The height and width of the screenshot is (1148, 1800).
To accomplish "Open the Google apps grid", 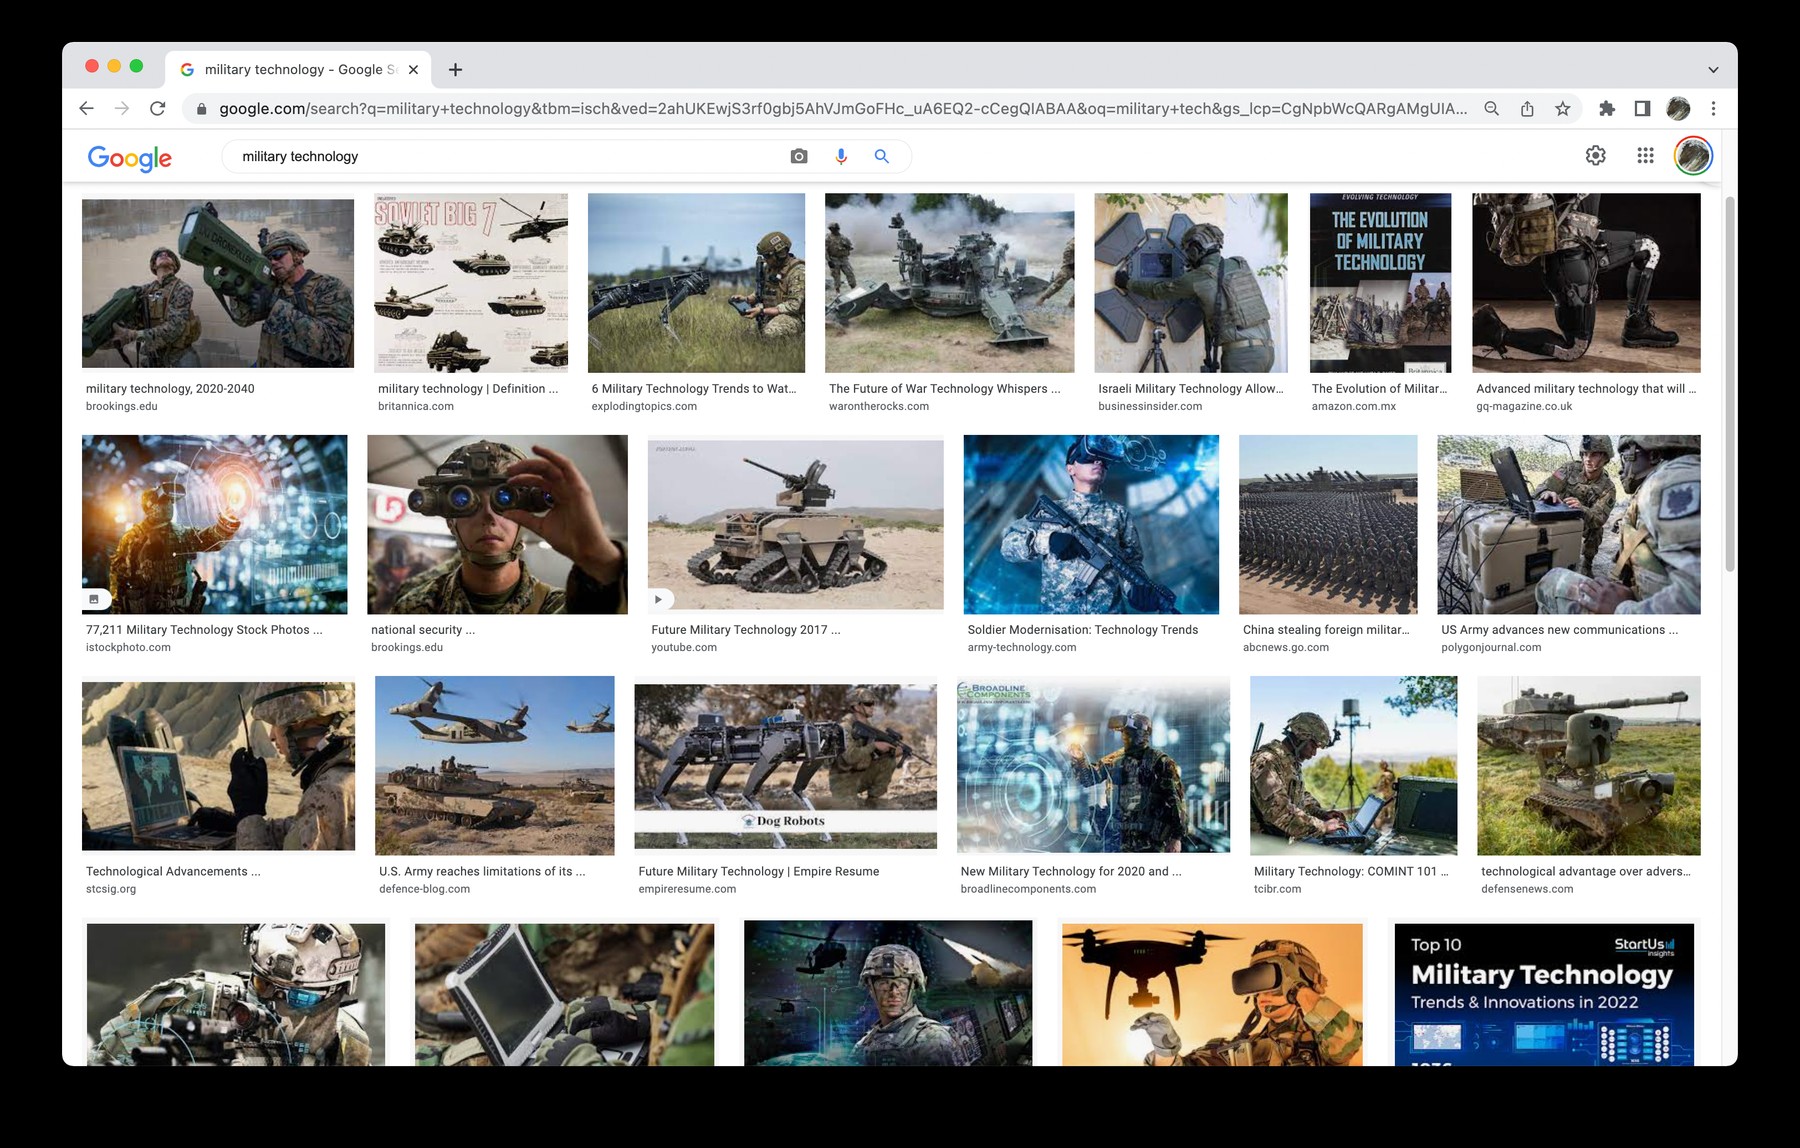I will click(1645, 155).
